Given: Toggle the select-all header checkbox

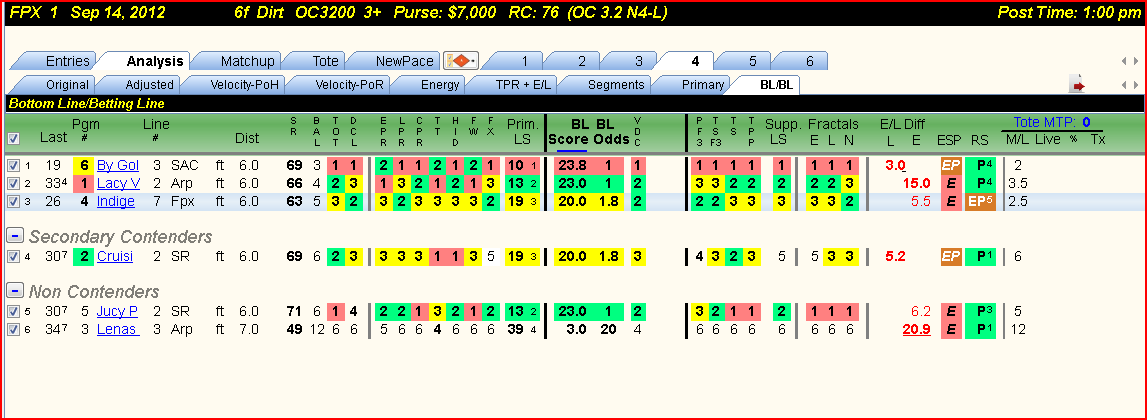Looking at the screenshot, I should (x=13, y=138).
